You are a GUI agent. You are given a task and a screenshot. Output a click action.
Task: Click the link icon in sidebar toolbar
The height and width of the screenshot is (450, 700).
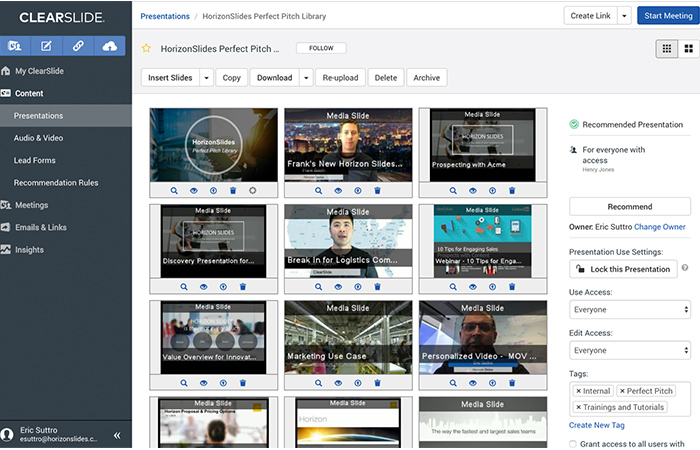click(78, 46)
